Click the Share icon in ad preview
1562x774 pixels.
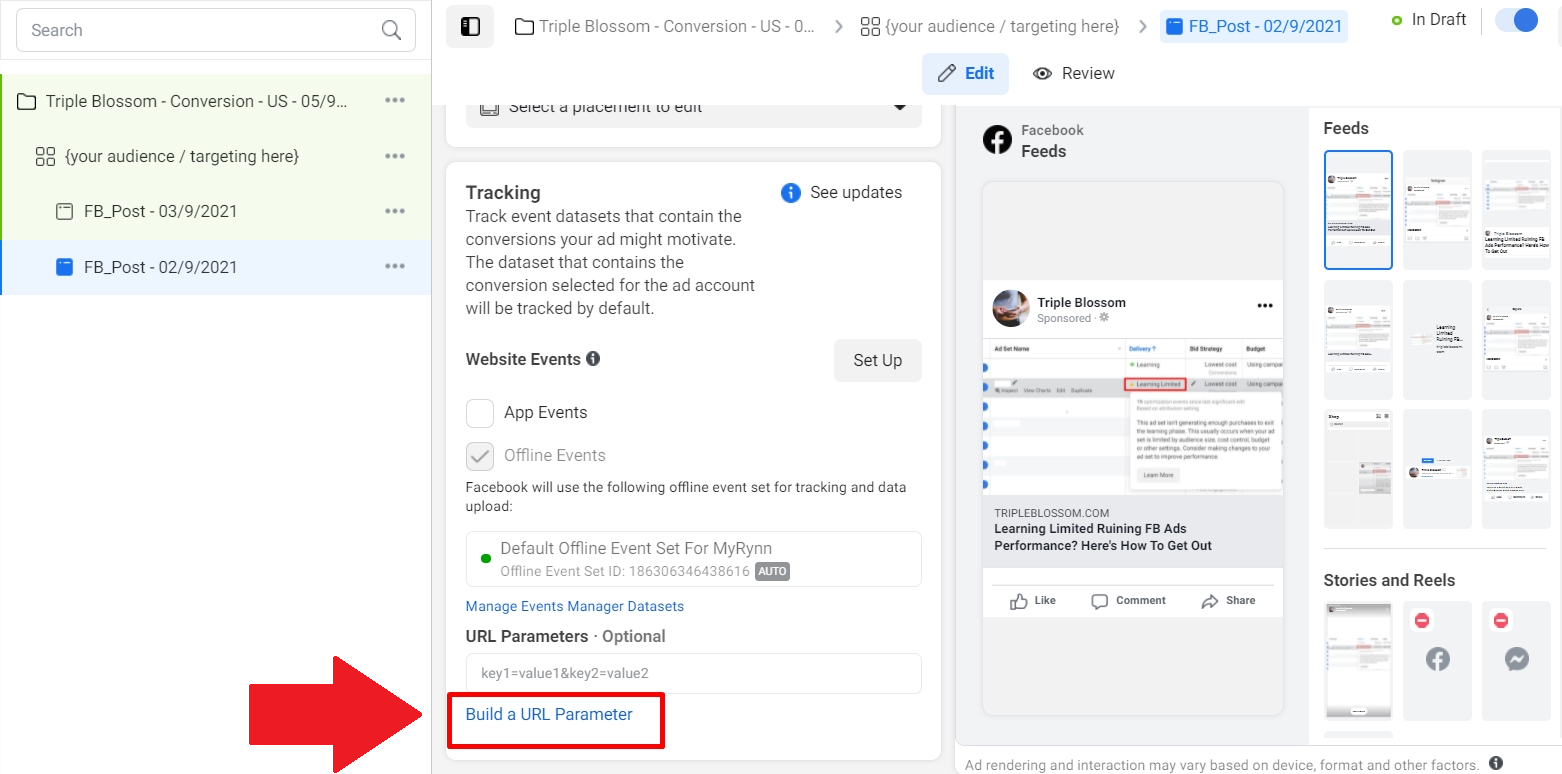tap(1209, 601)
